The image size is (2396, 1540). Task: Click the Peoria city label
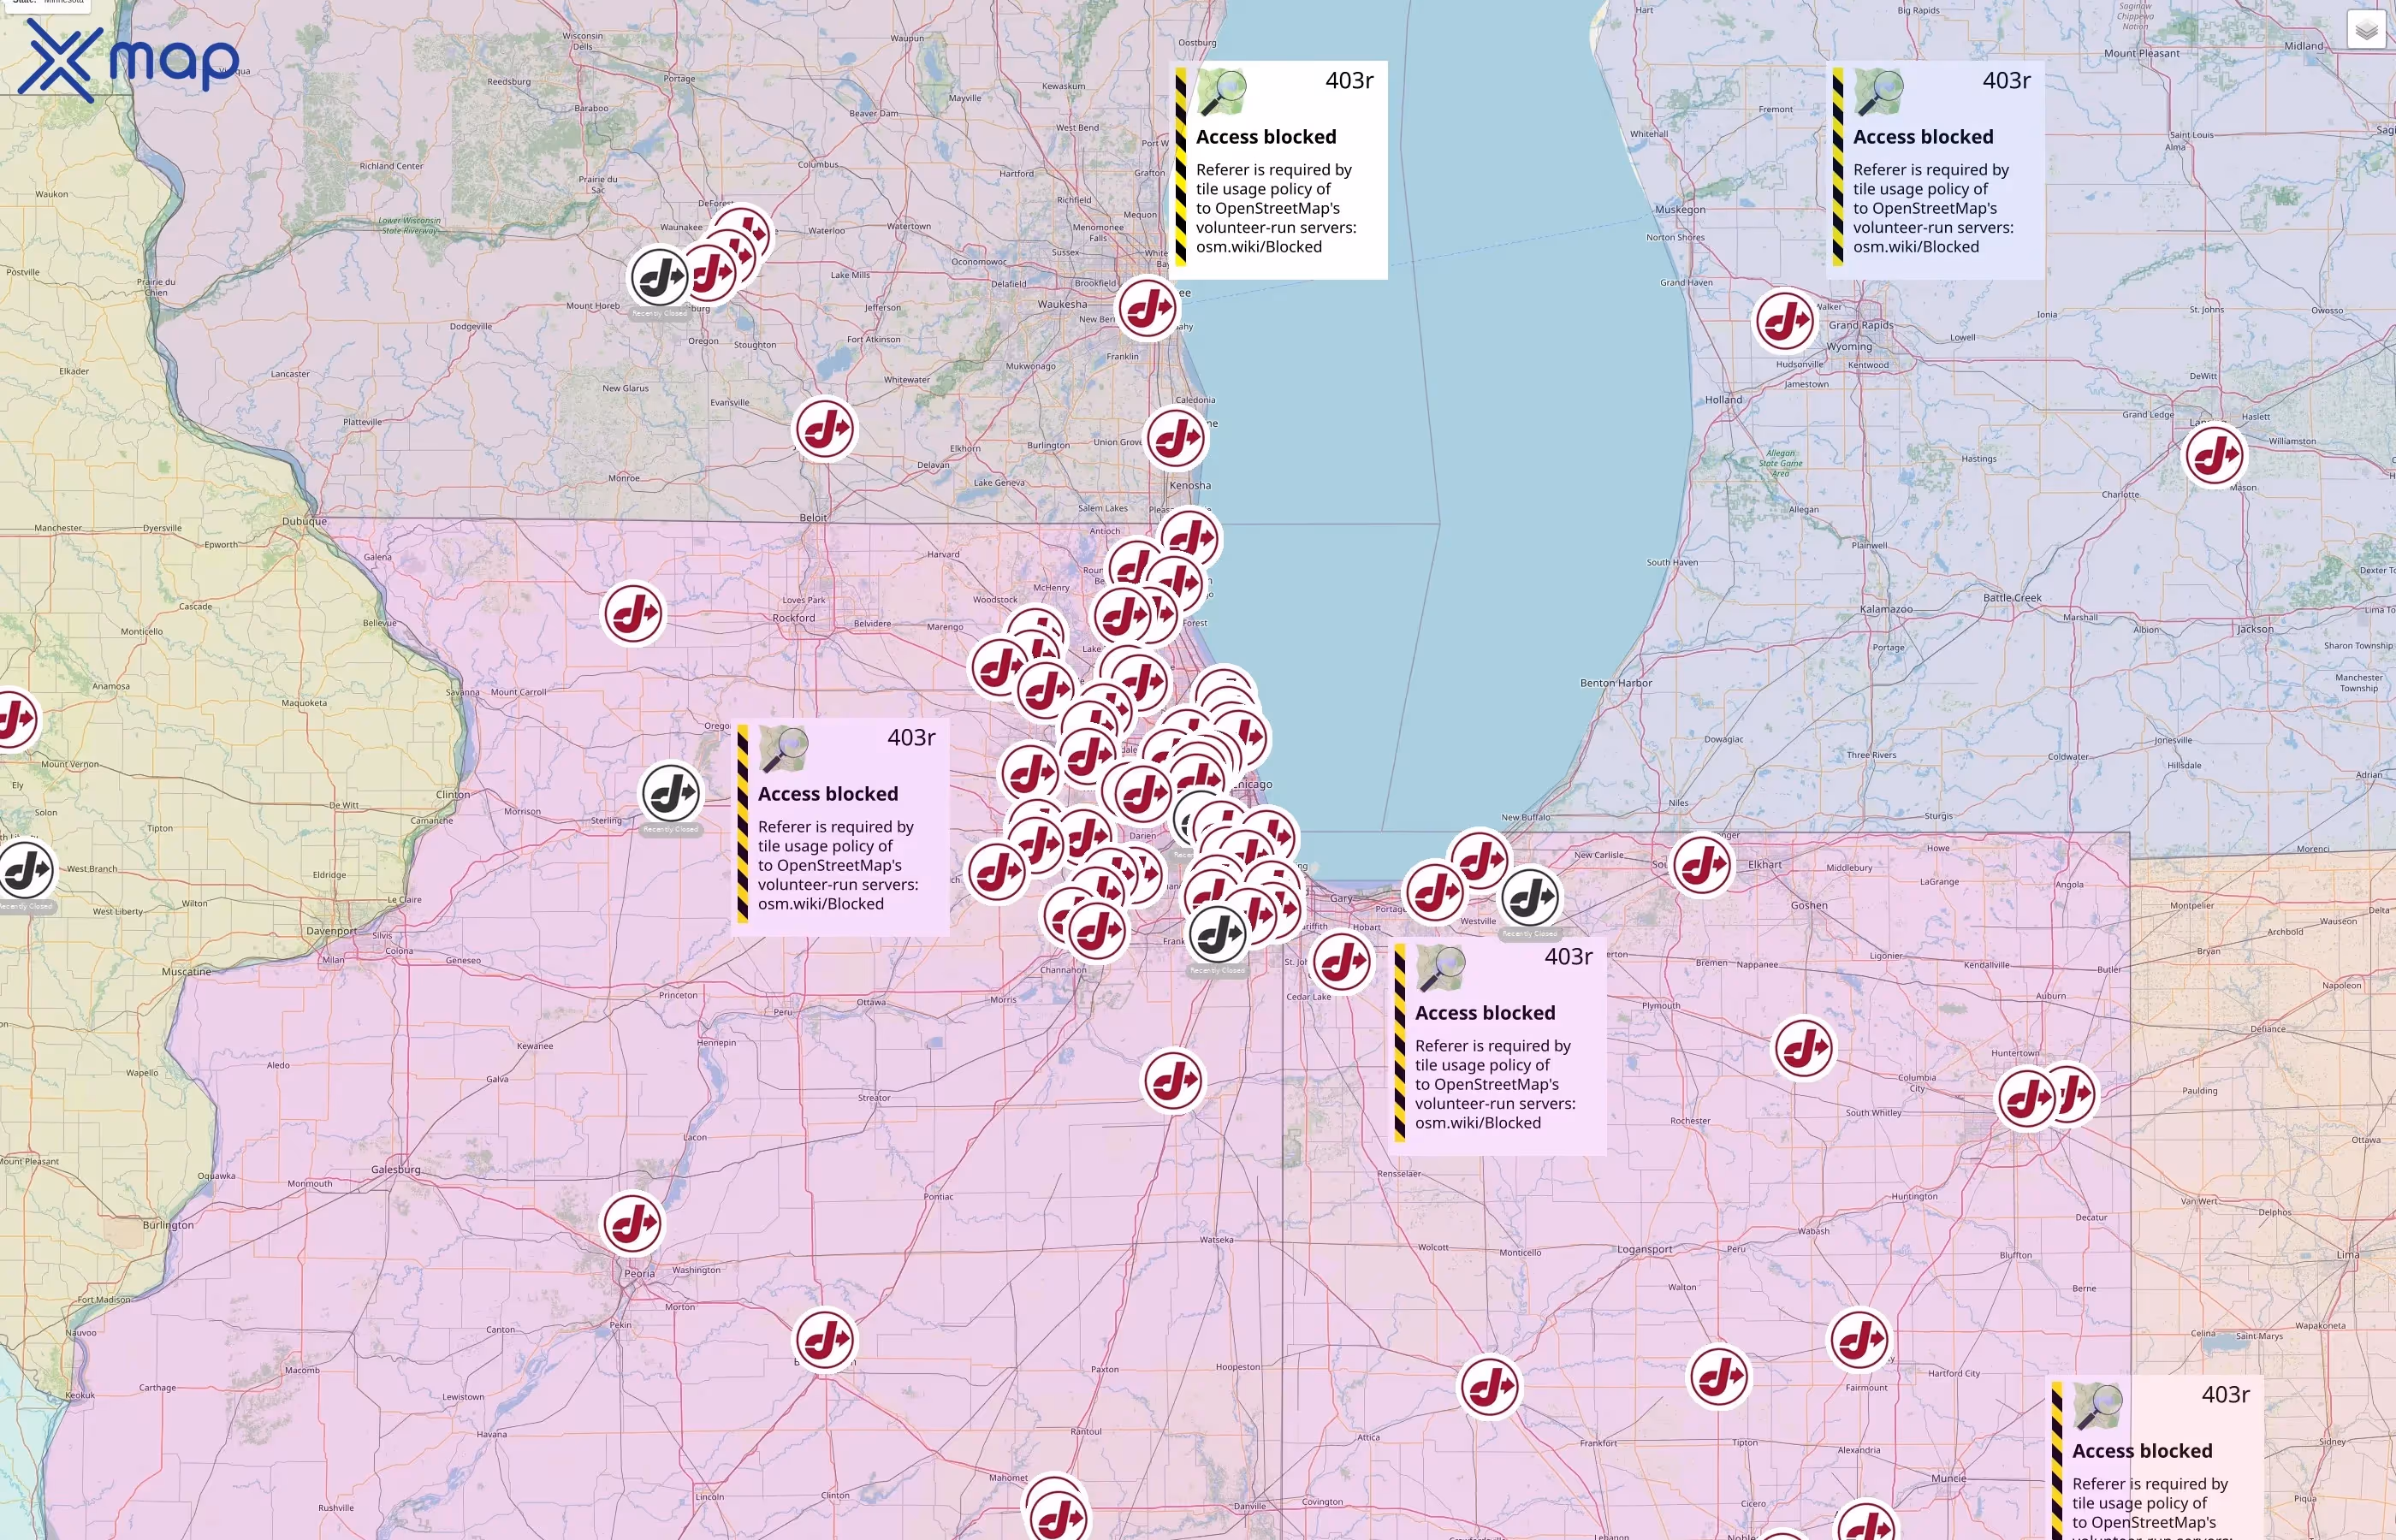[x=640, y=1273]
